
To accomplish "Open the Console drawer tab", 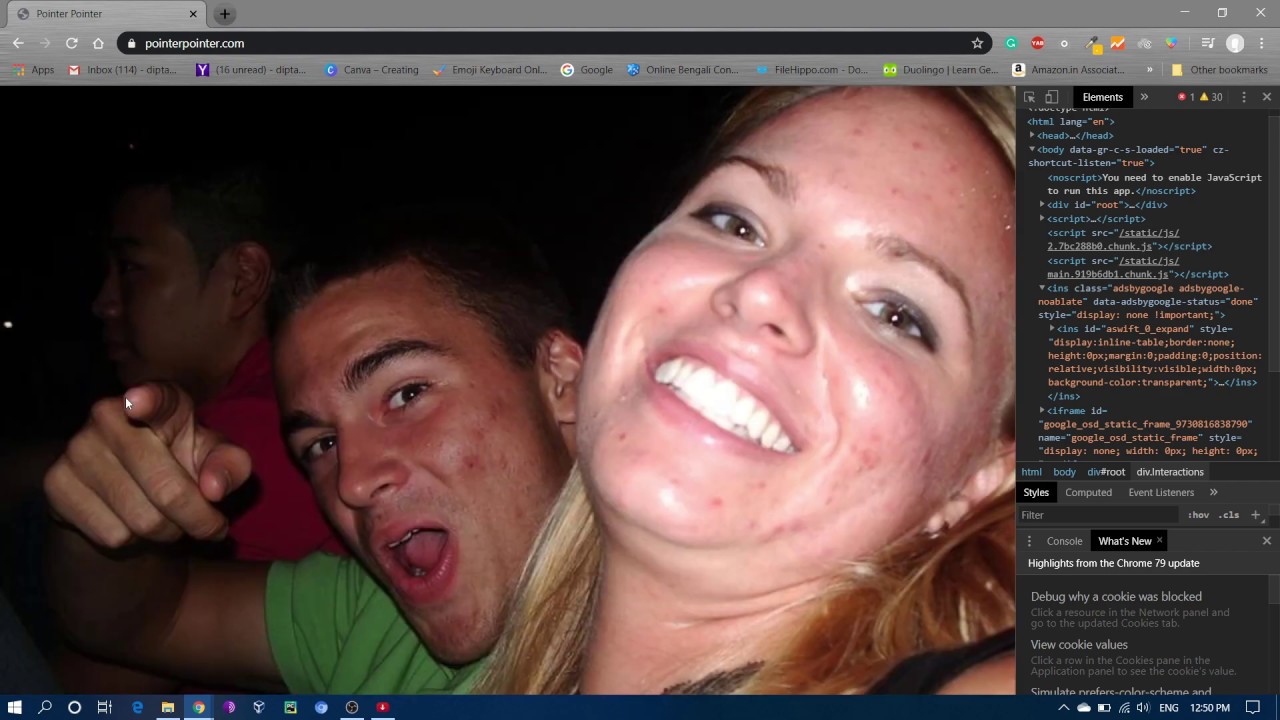I will click(1064, 541).
